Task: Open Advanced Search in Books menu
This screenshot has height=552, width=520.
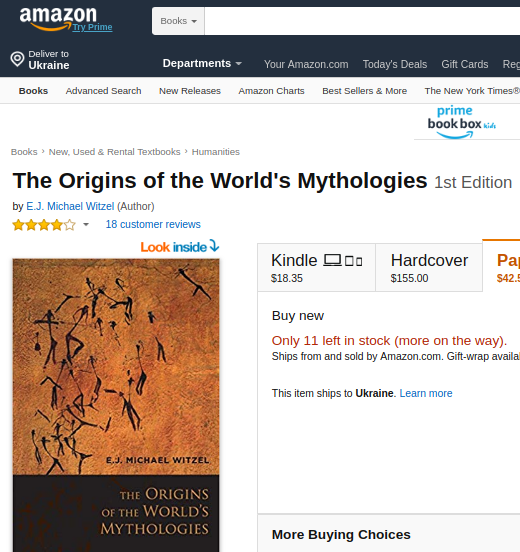Action: (x=104, y=91)
